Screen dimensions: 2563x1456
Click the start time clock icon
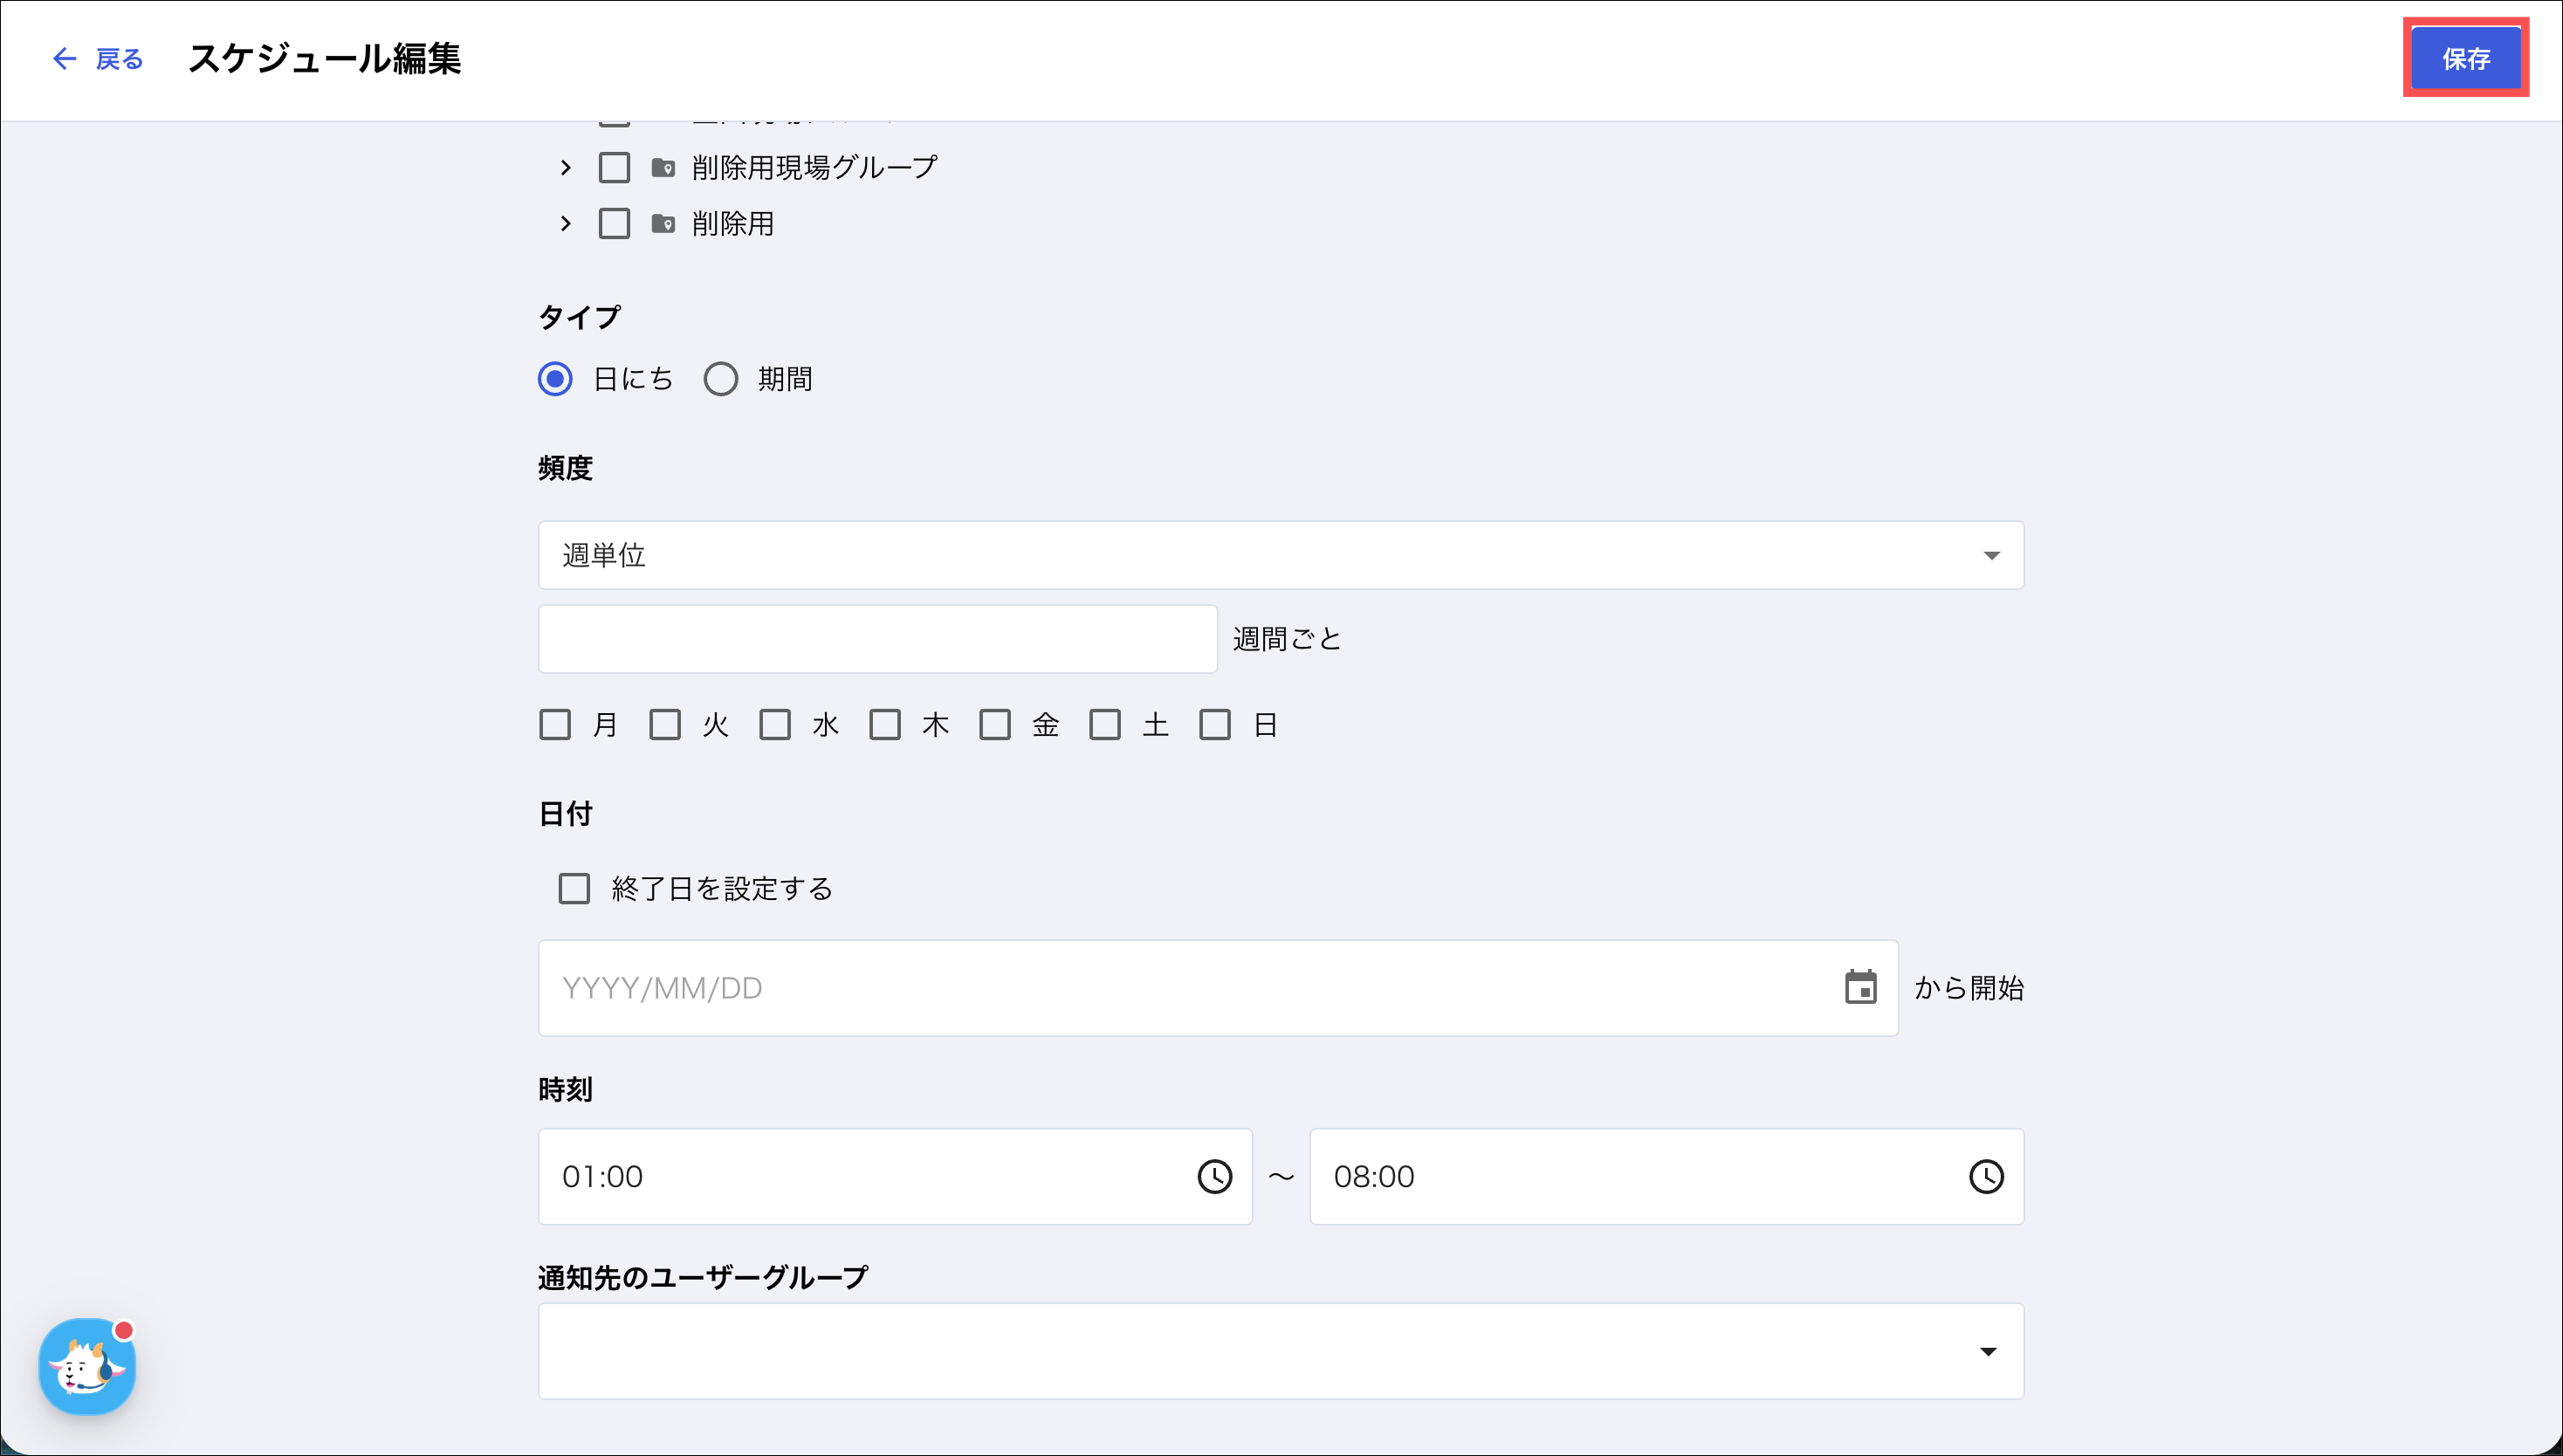[x=1214, y=1177]
